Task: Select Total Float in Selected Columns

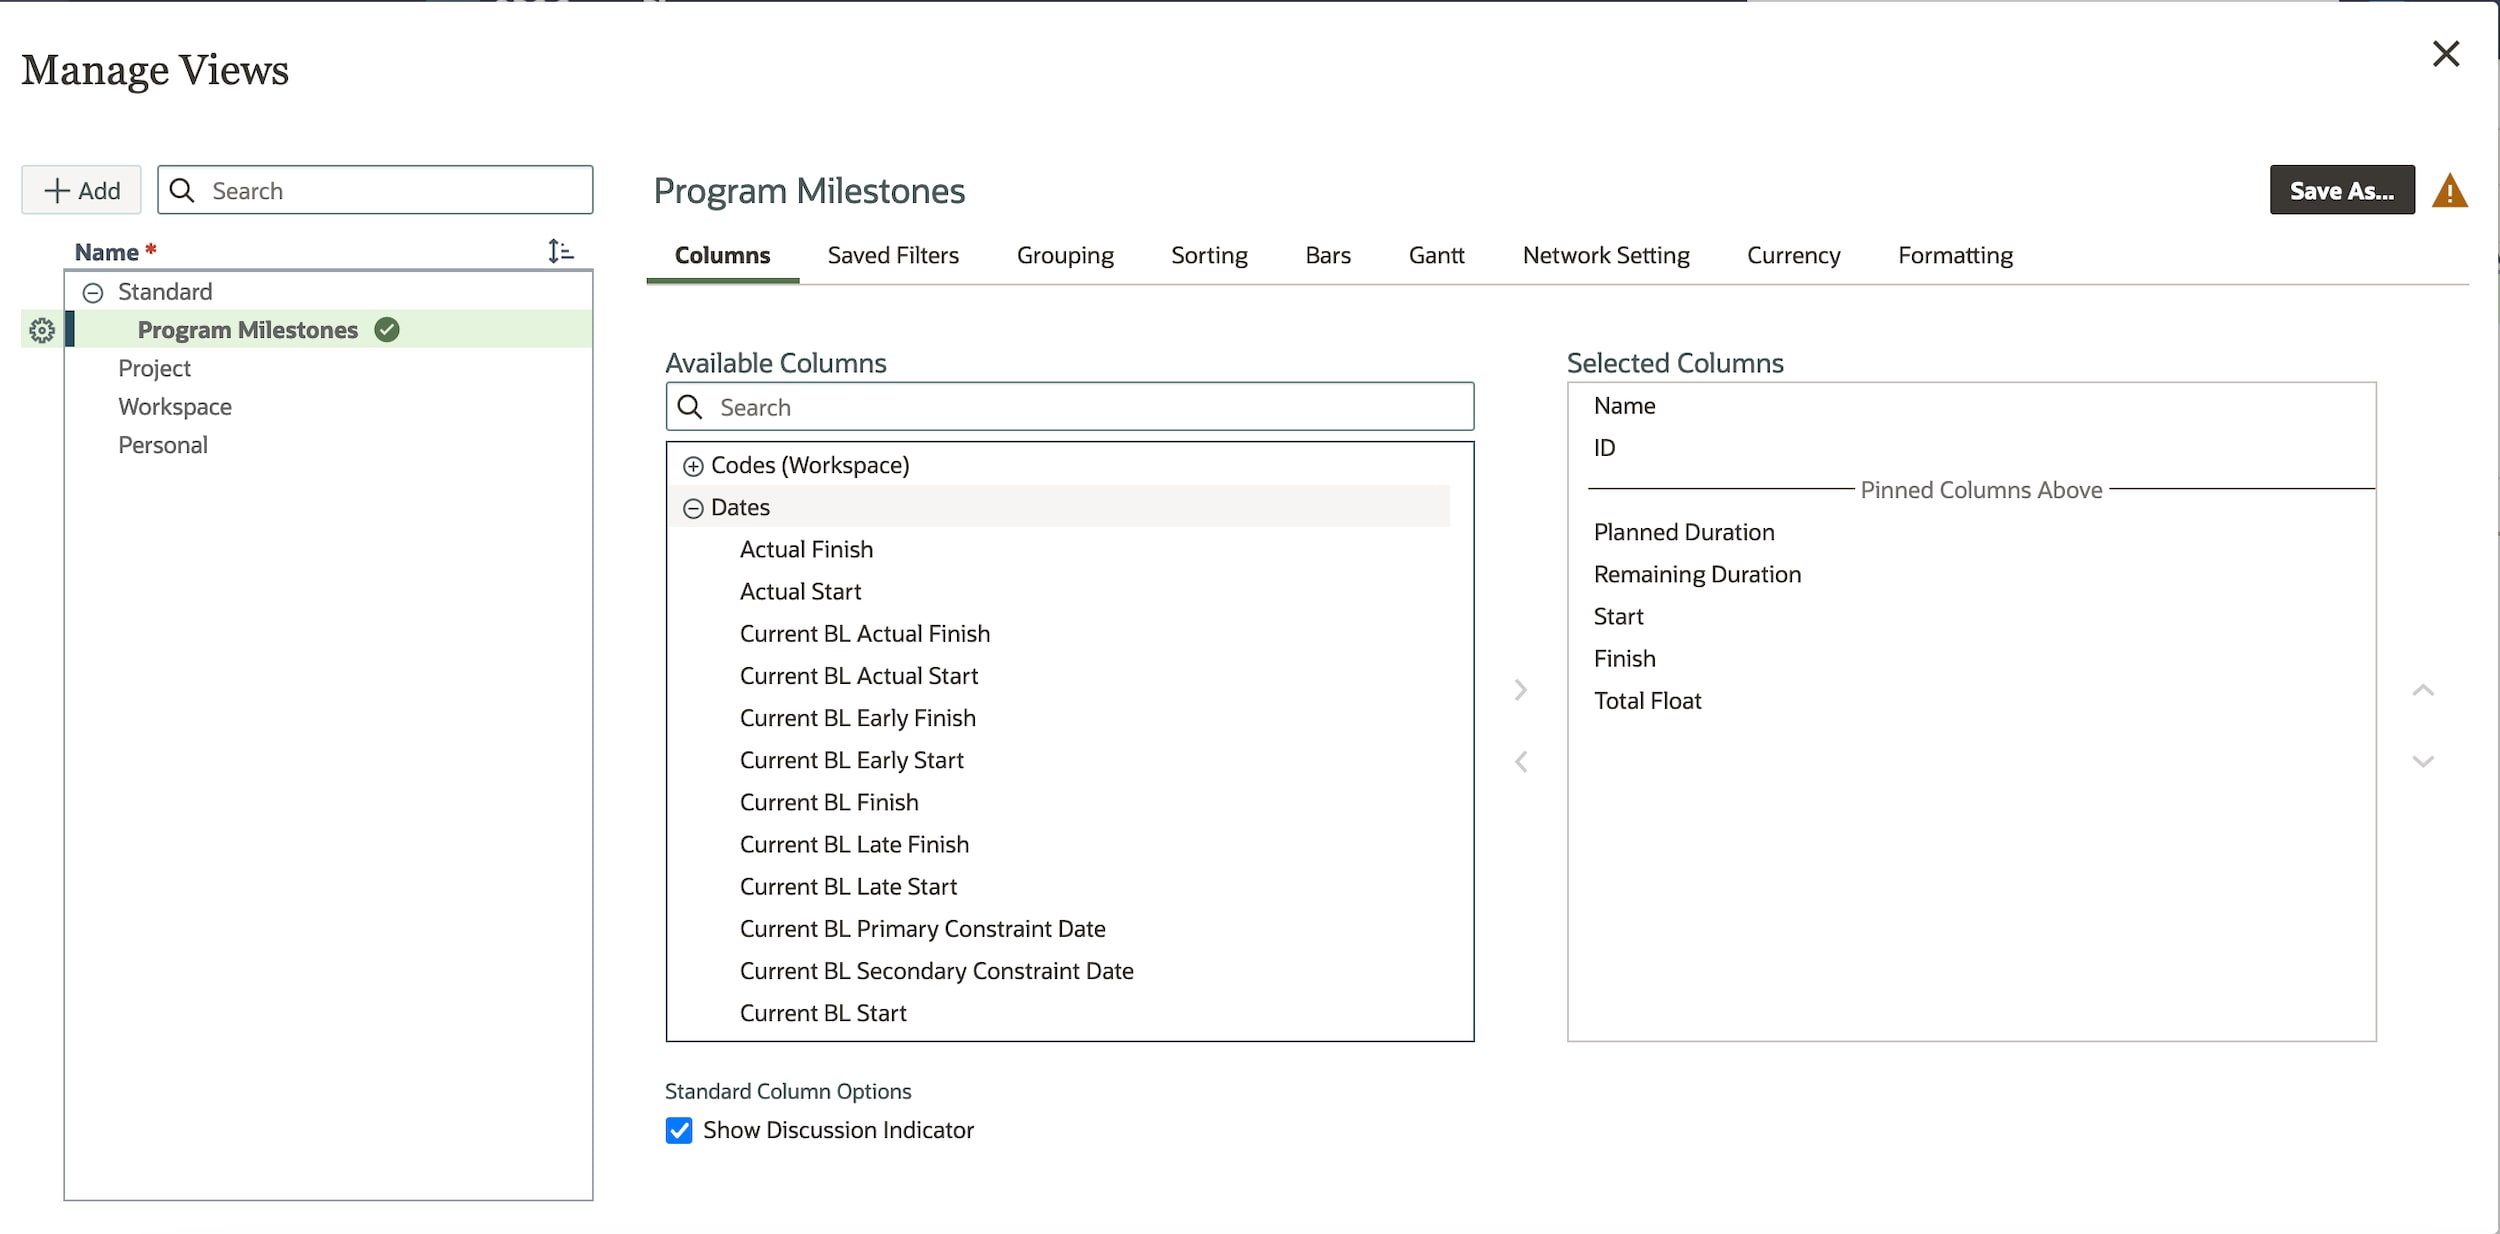Action: pyautogui.click(x=1647, y=701)
